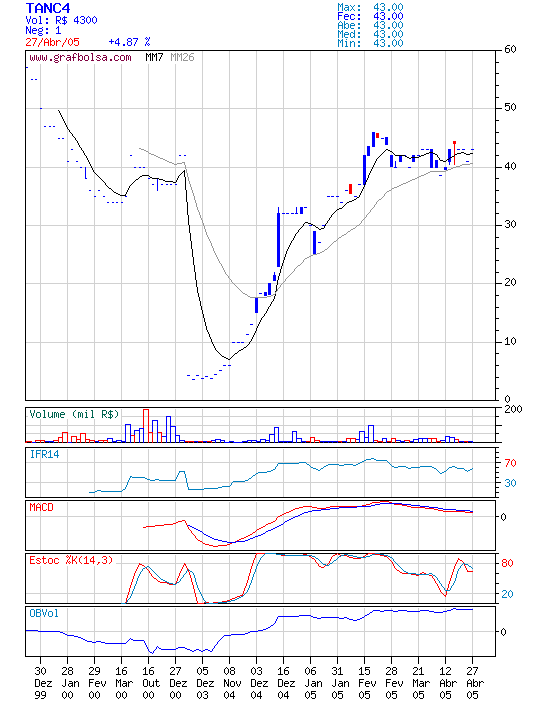Viewport: 545px width, 720px height.
Task: Click the +4.87 % change value
Action: [129, 42]
